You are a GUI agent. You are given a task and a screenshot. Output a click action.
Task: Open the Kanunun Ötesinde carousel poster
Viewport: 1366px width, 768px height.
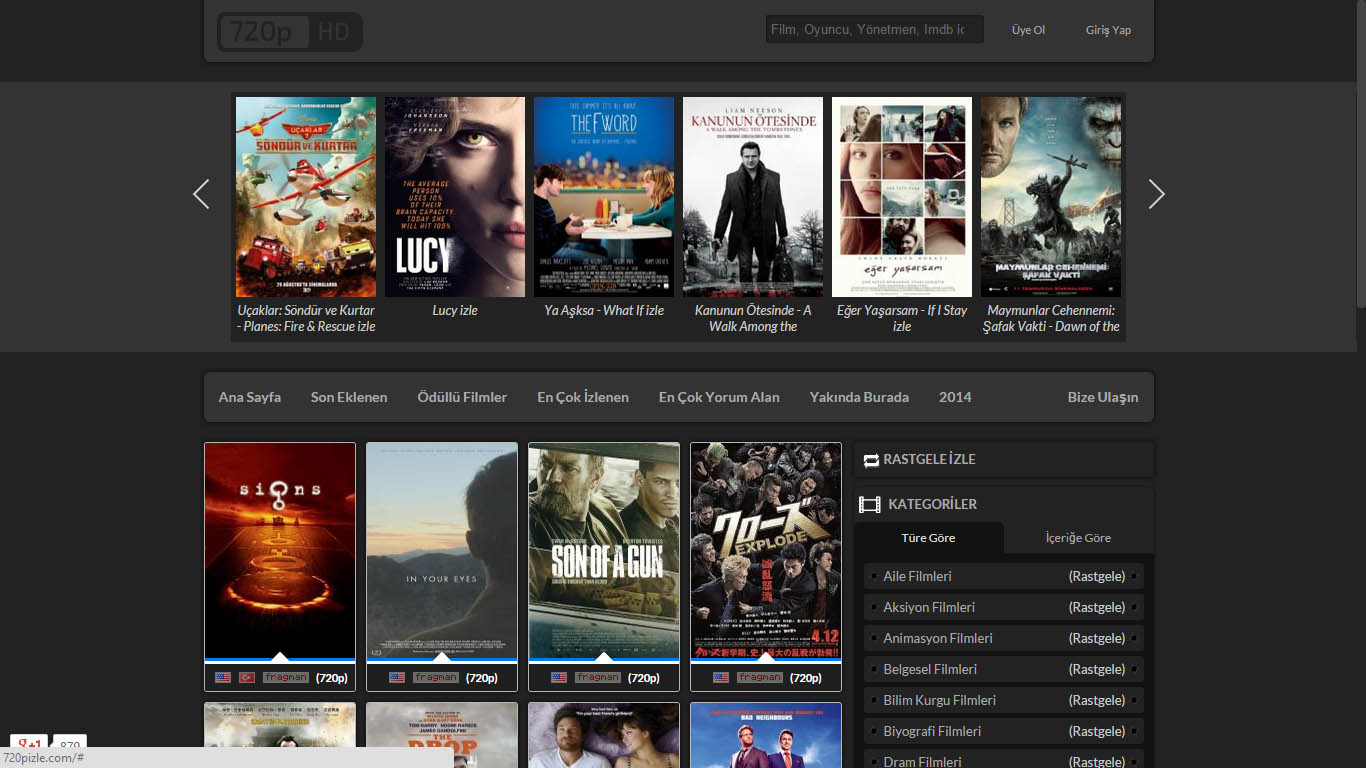point(753,197)
